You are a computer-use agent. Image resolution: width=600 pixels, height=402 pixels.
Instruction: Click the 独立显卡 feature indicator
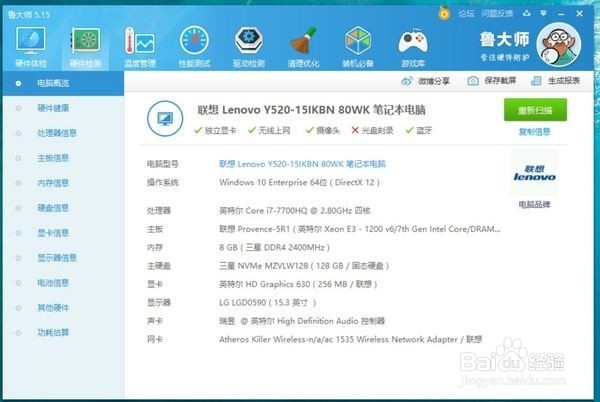(x=215, y=130)
